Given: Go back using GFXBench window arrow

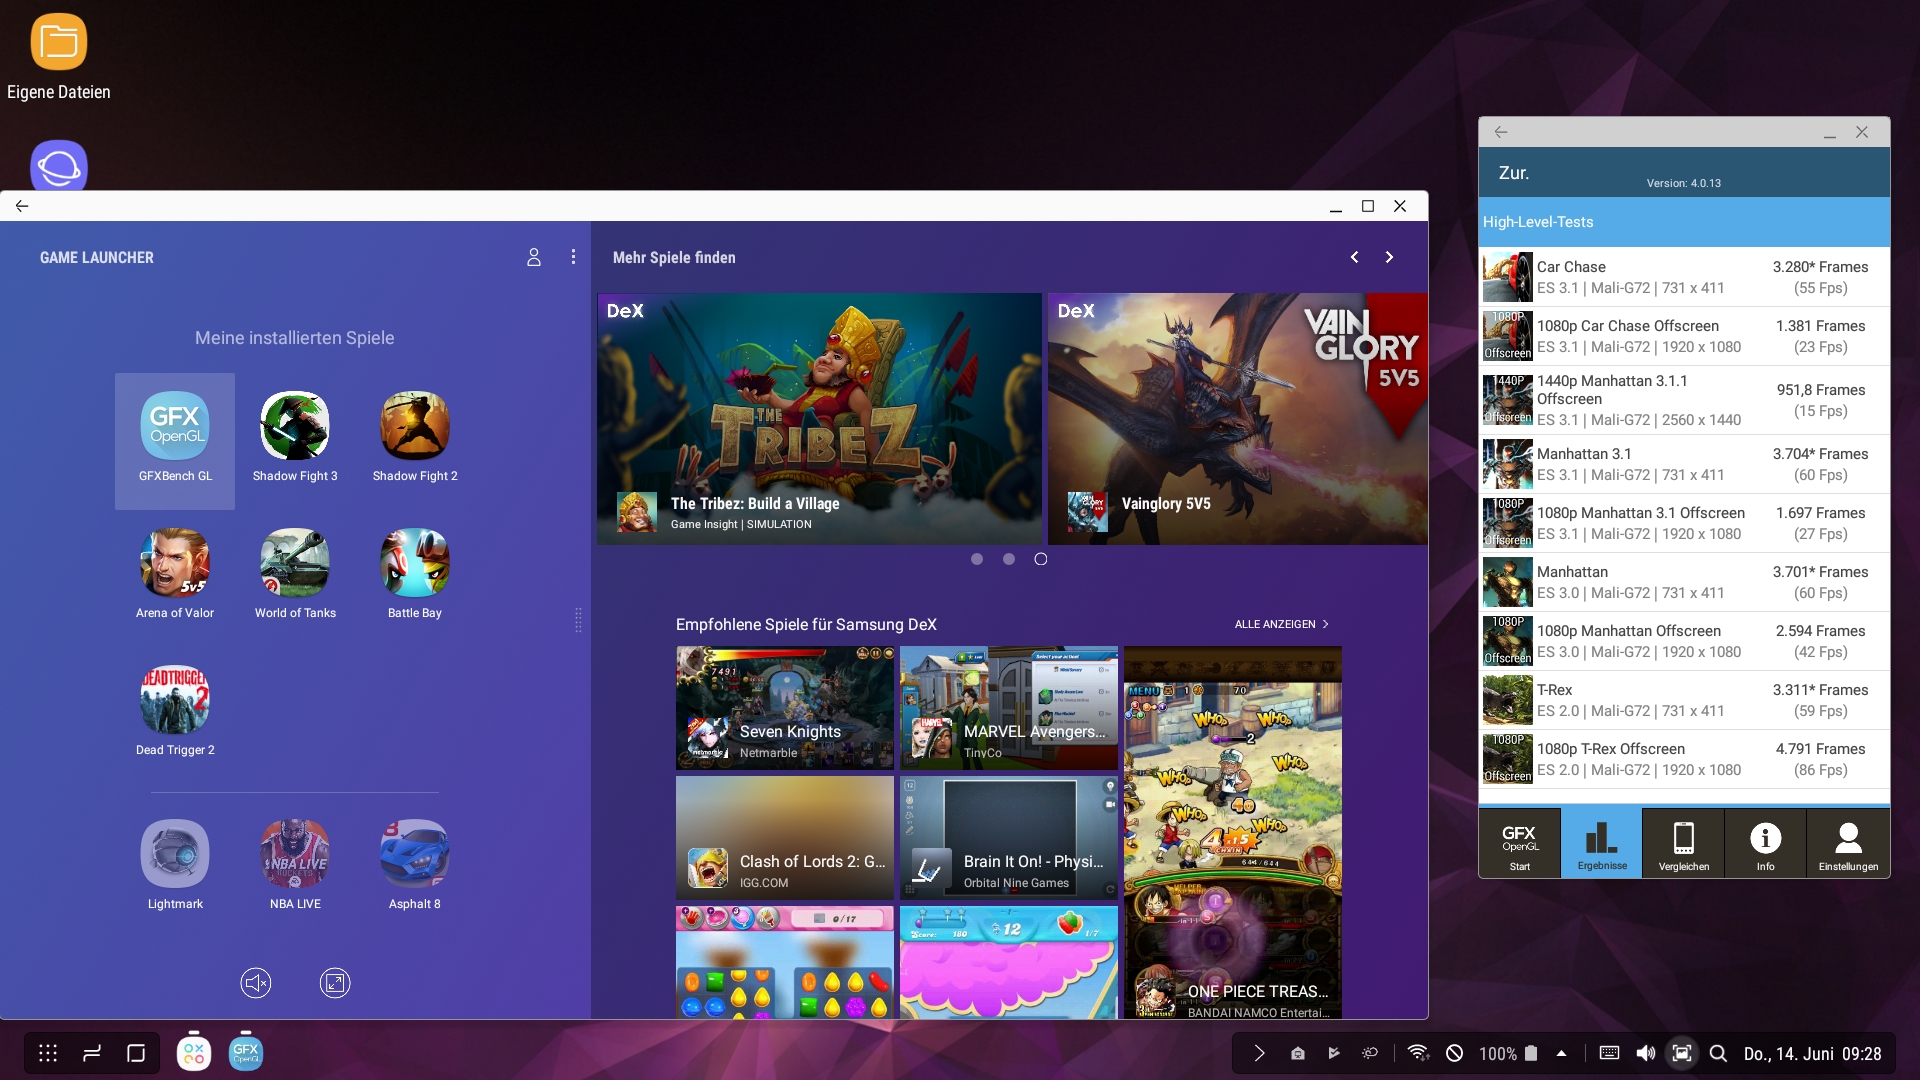Looking at the screenshot, I should tap(1501, 132).
